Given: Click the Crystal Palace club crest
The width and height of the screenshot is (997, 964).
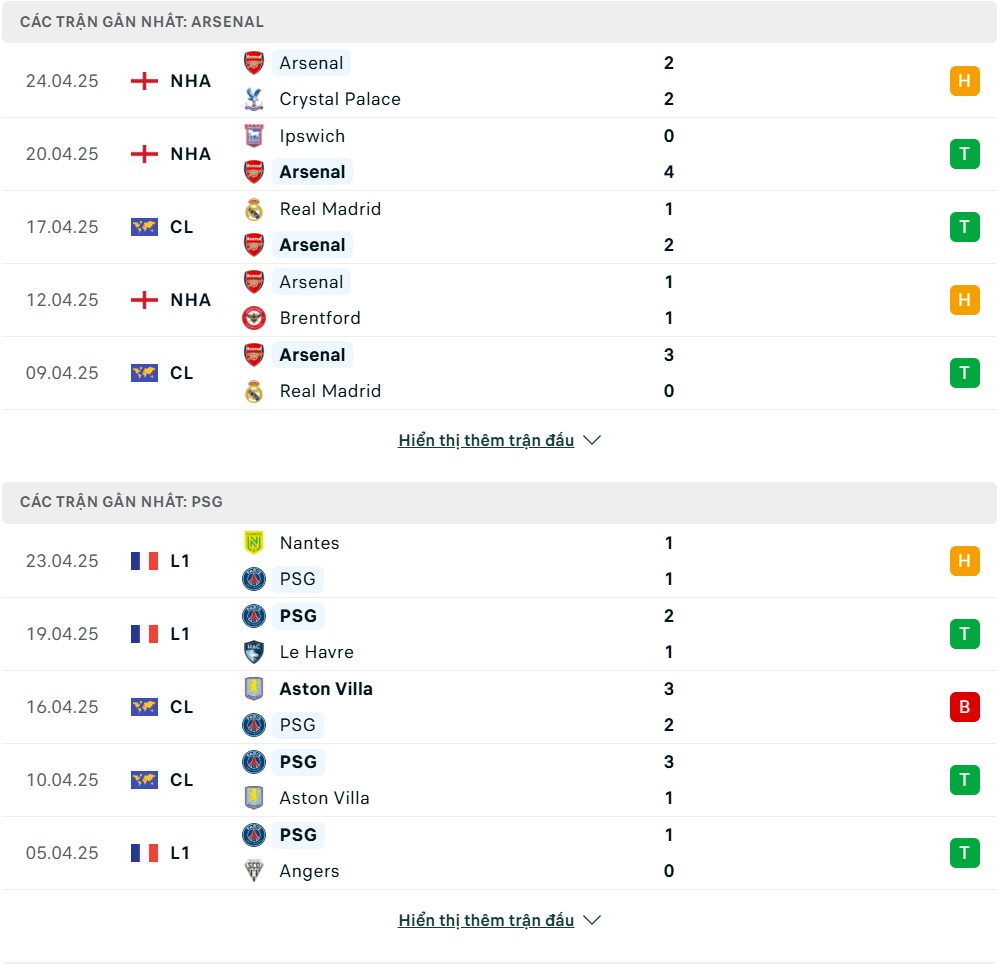Looking at the screenshot, I should coord(254,99).
